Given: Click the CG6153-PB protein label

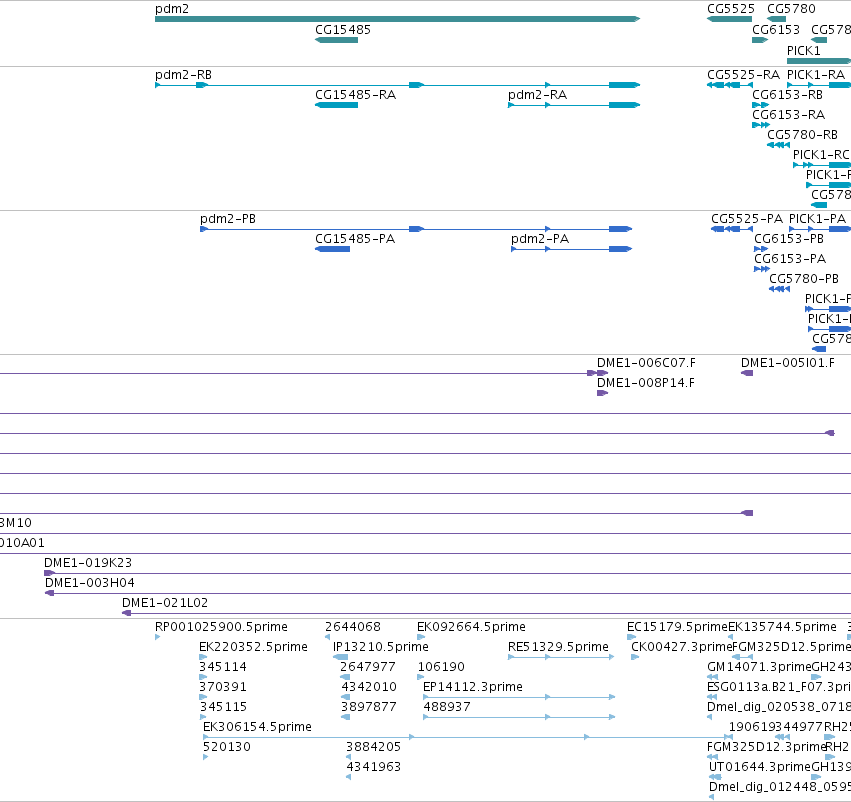Looking at the screenshot, I should (789, 239).
